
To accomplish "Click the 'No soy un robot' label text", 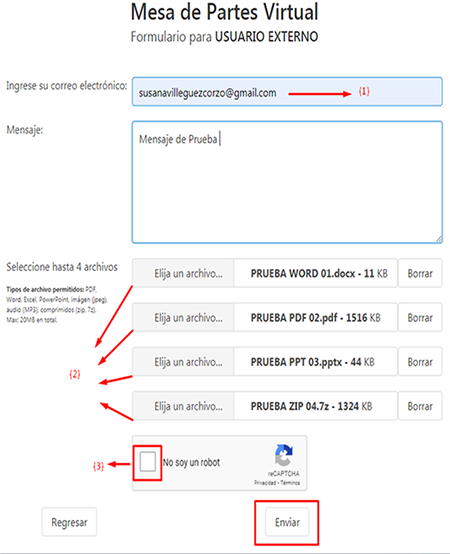I will pos(191,462).
